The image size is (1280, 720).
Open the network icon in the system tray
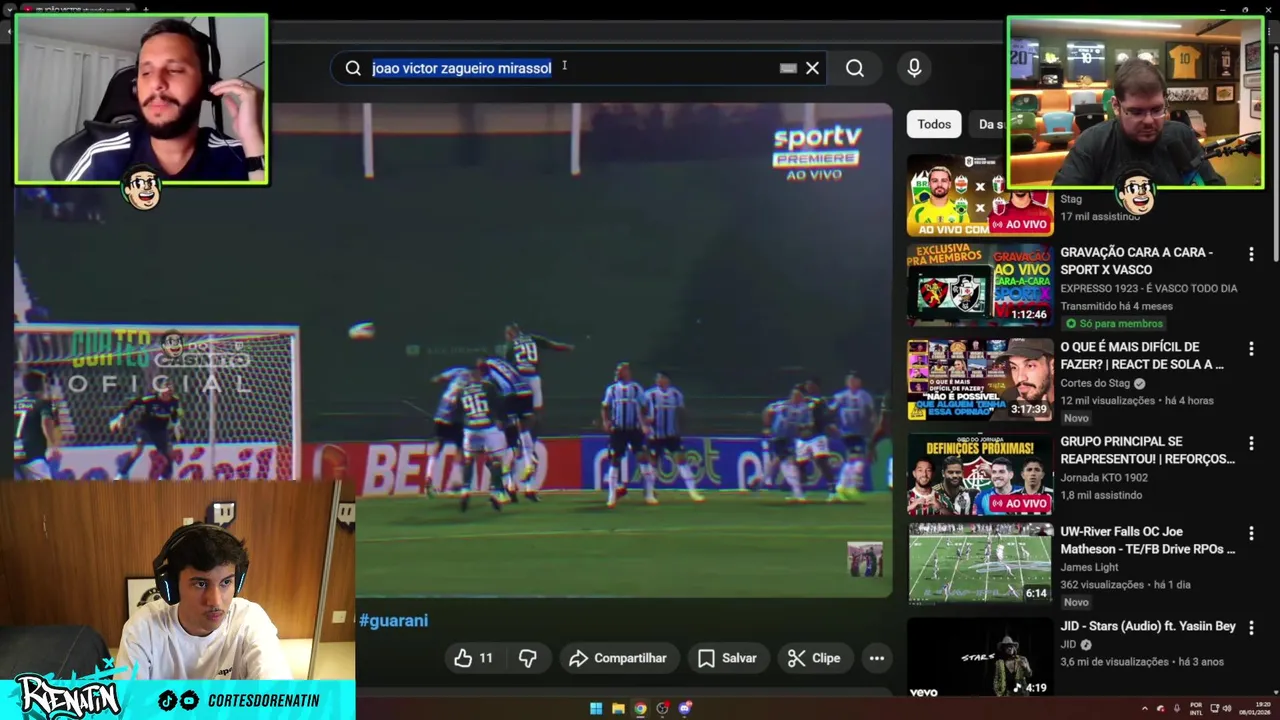point(1214,708)
